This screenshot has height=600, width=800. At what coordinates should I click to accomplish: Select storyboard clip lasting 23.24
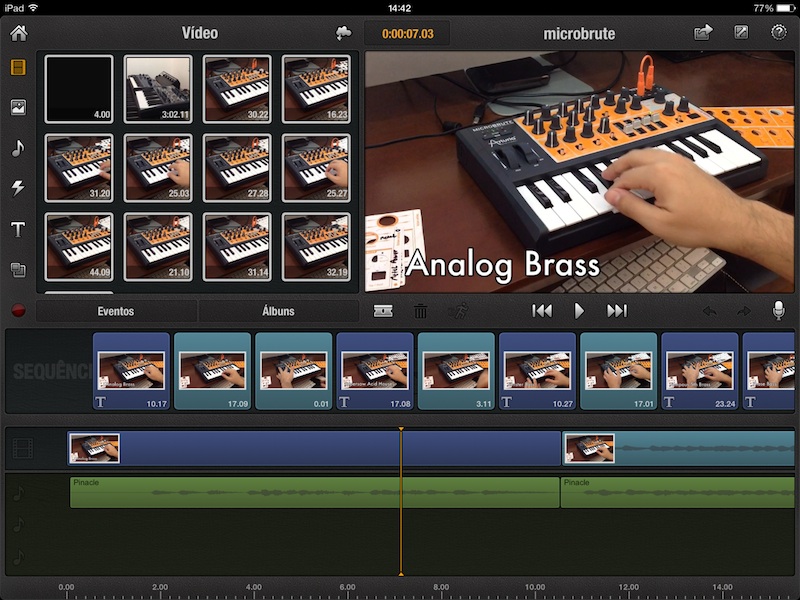click(x=699, y=371)
